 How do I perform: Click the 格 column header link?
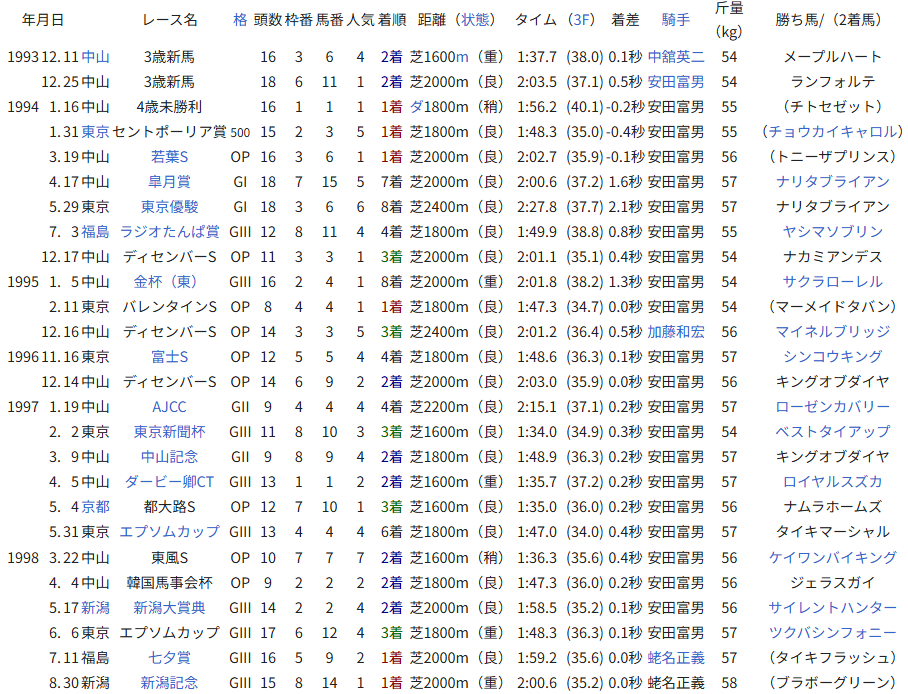239,19
